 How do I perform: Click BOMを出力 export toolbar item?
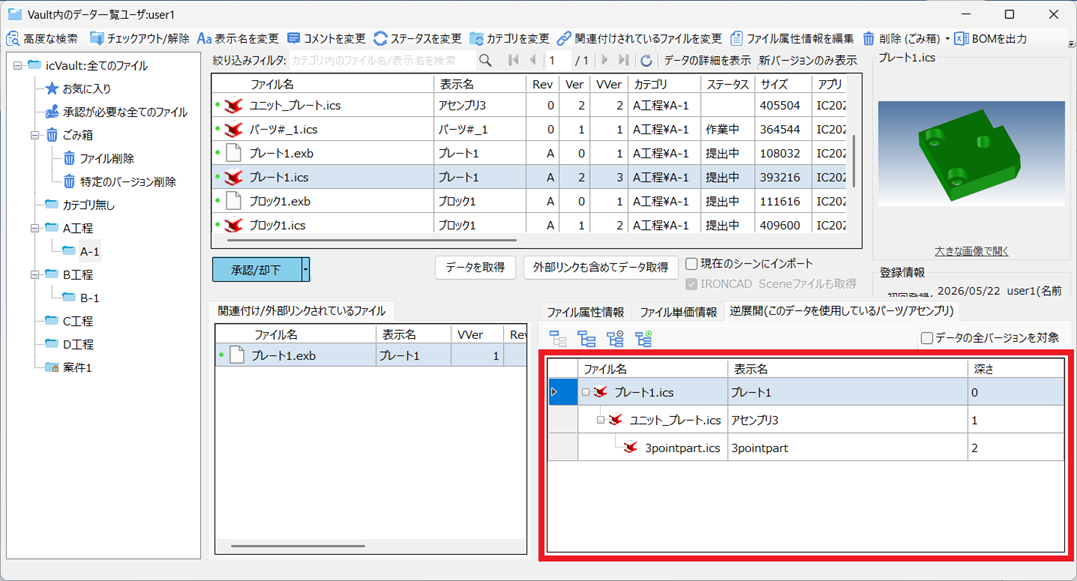click(991, 38)
